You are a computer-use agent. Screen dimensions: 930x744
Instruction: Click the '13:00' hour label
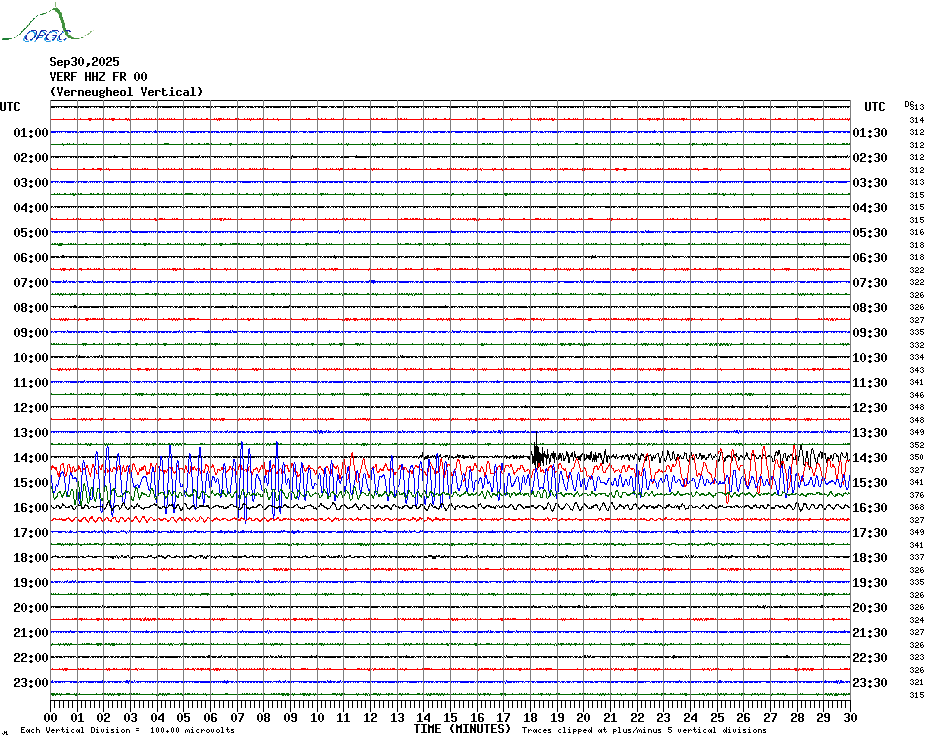[31, 433]
